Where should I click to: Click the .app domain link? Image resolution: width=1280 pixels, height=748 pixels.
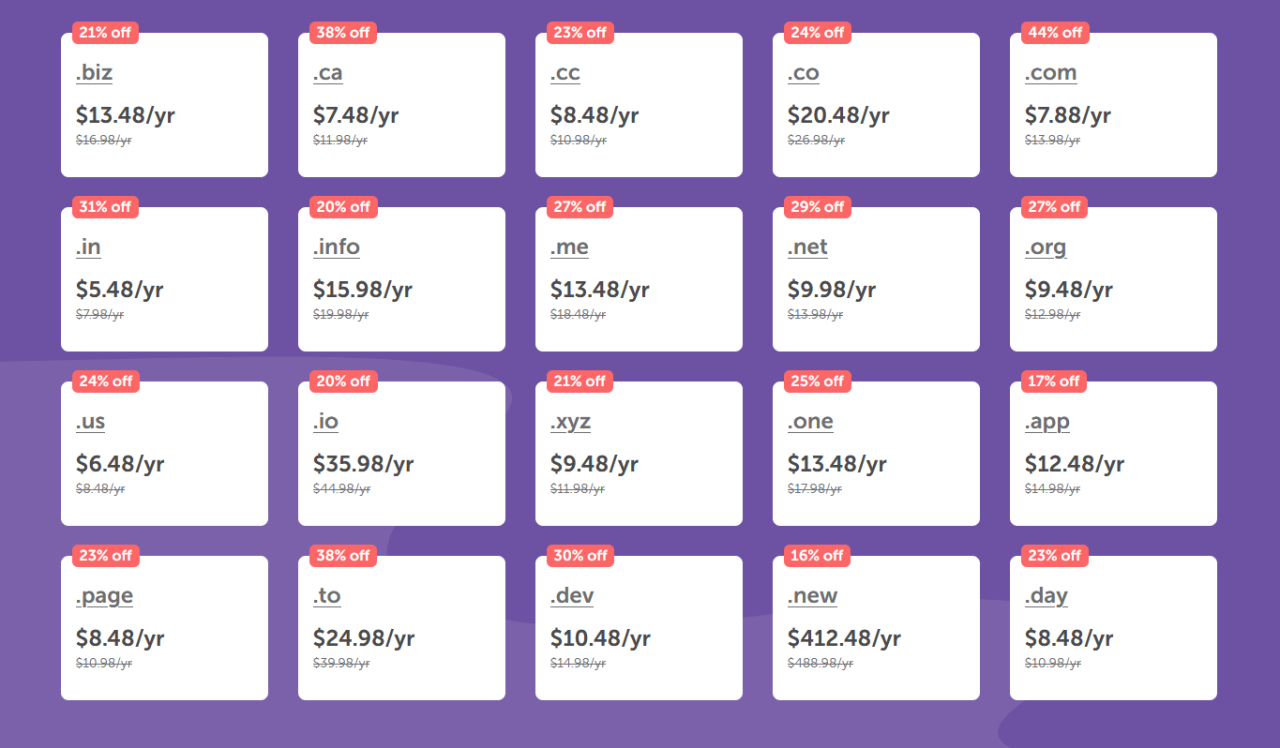[x=1047, y=421]
